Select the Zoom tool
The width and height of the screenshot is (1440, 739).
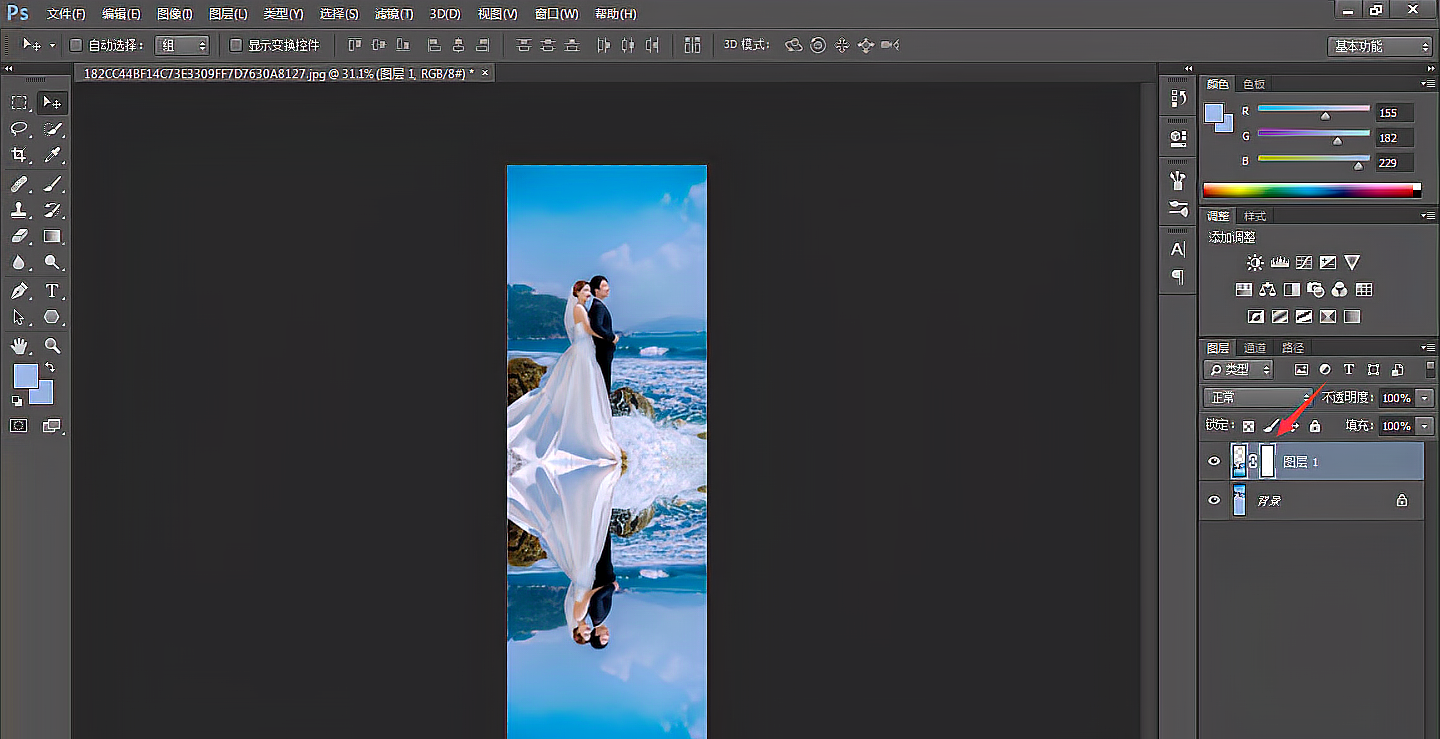52,346
